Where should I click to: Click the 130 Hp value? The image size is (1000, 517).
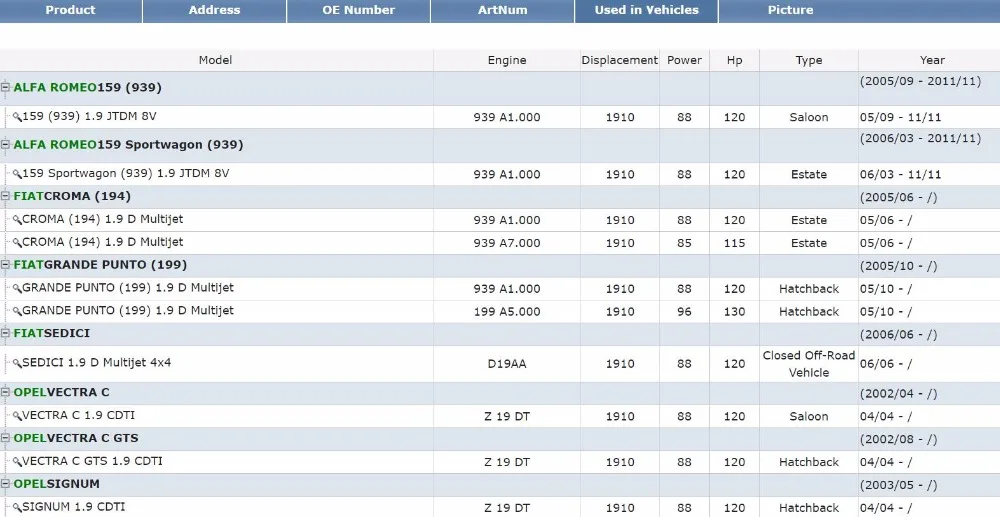pos(735,312)
